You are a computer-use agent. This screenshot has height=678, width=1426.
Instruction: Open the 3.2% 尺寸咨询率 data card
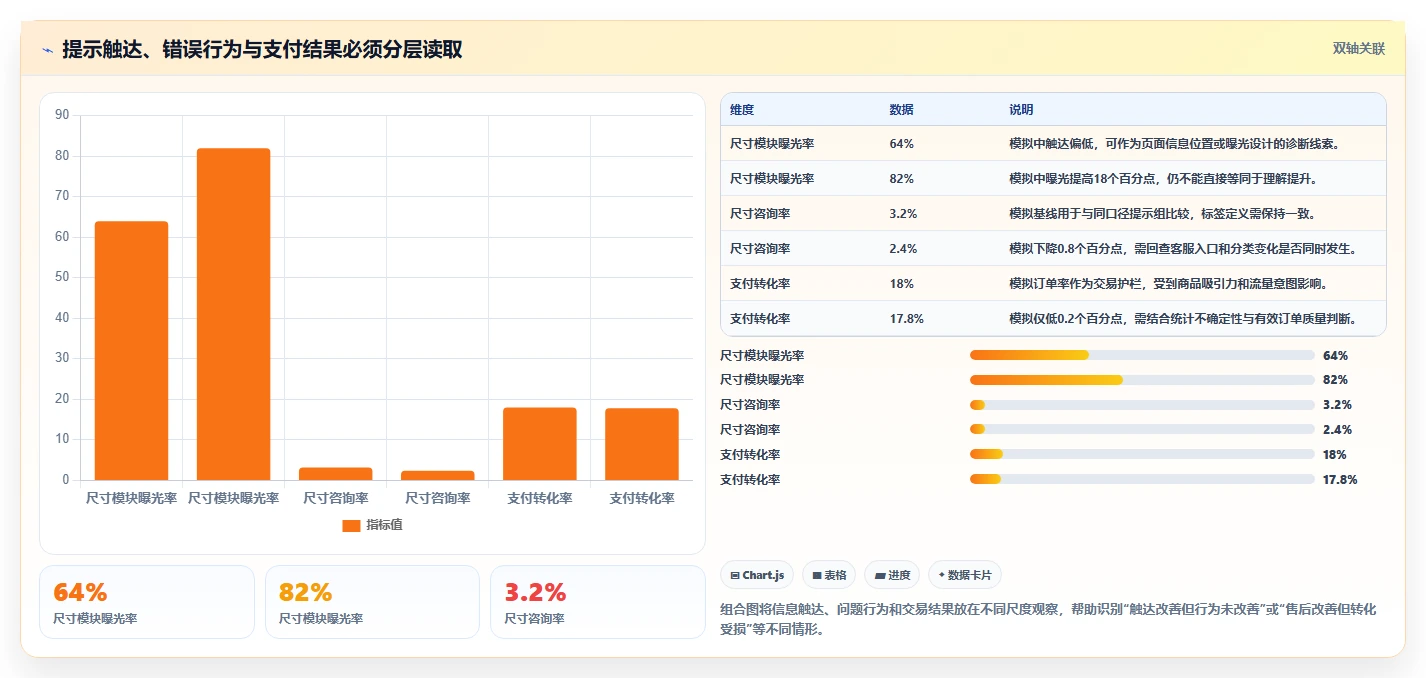point(598,602)
